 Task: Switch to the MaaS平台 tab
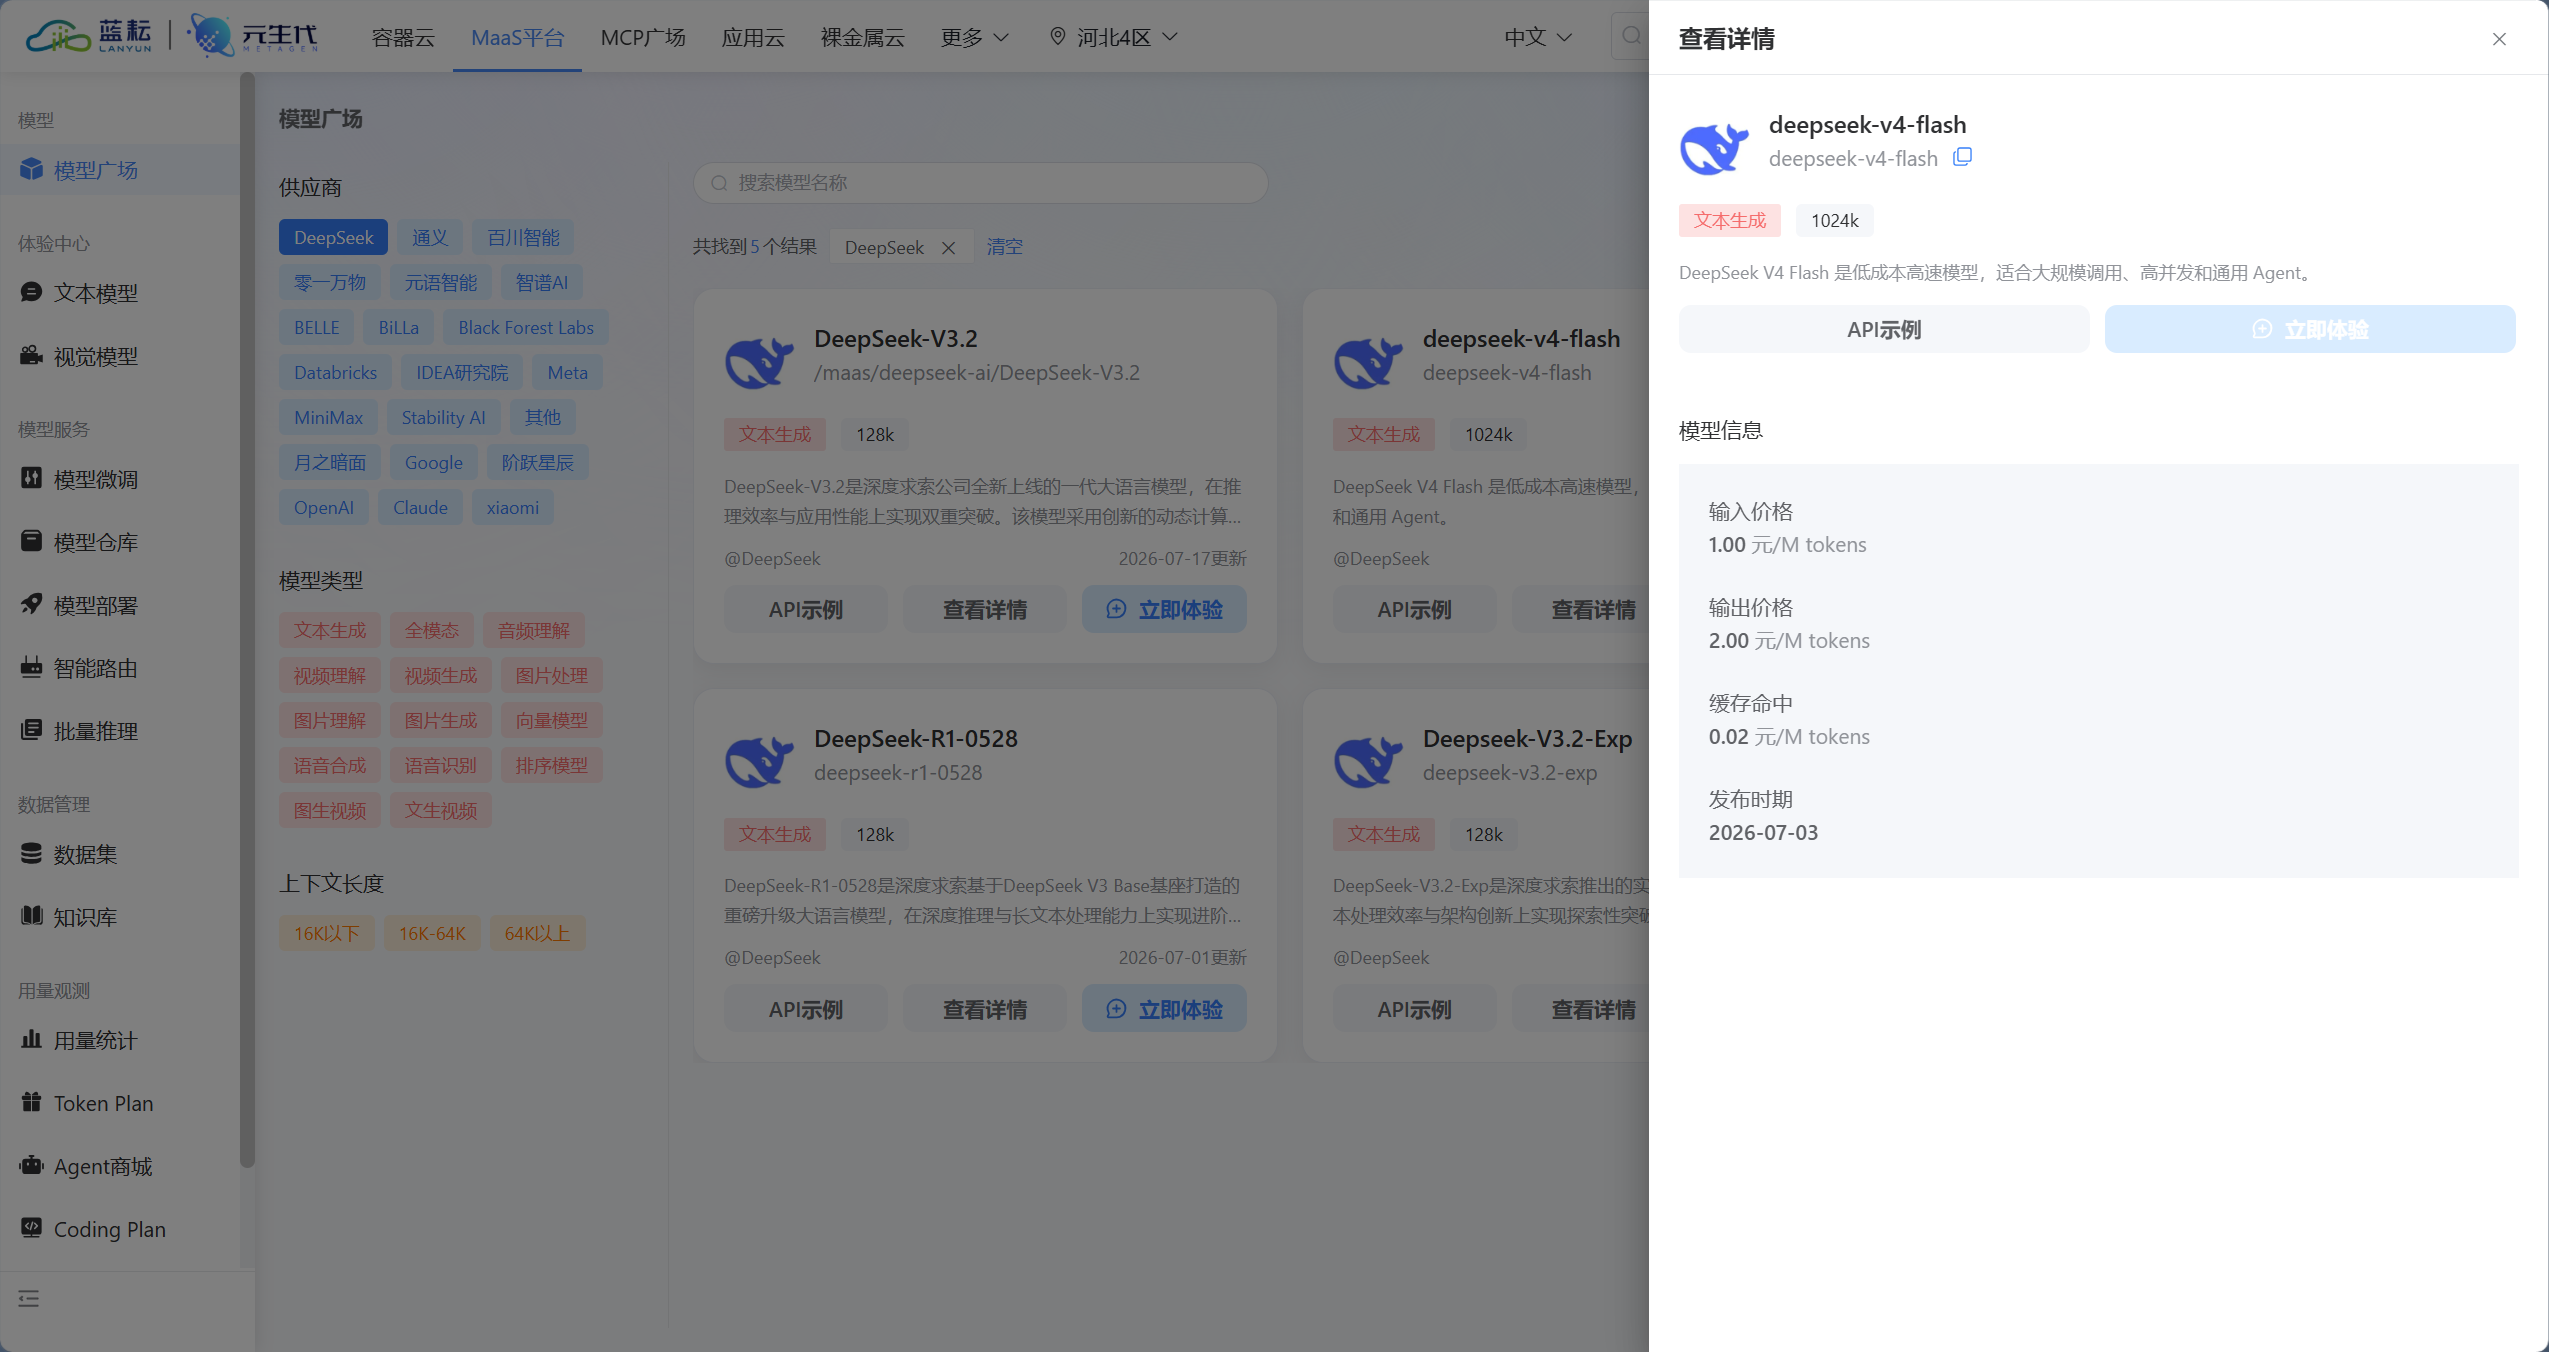click(x=517, y=37)
